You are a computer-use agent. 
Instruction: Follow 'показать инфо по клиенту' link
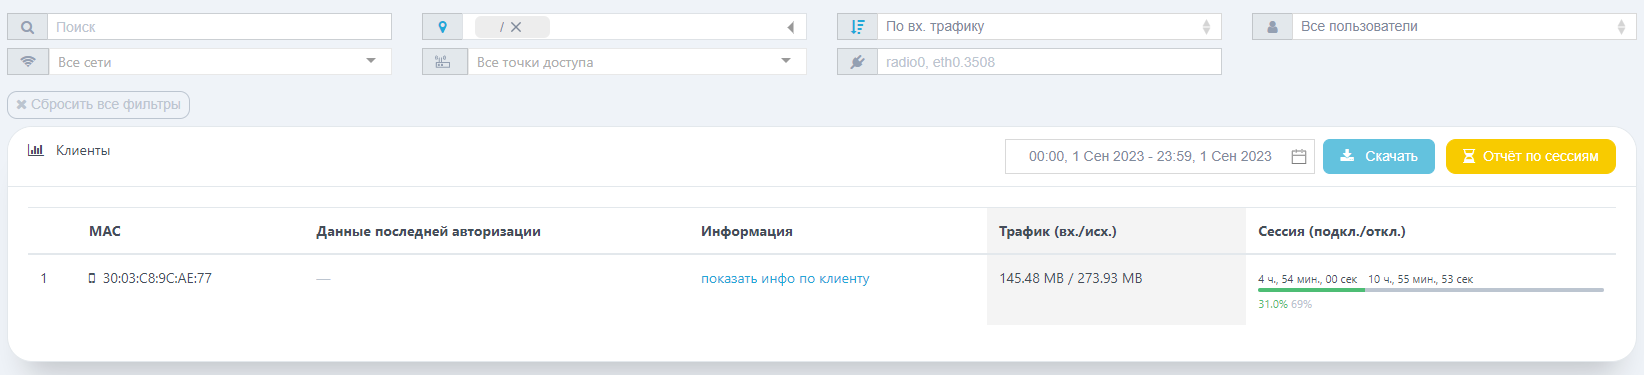(x=785, y=279)
